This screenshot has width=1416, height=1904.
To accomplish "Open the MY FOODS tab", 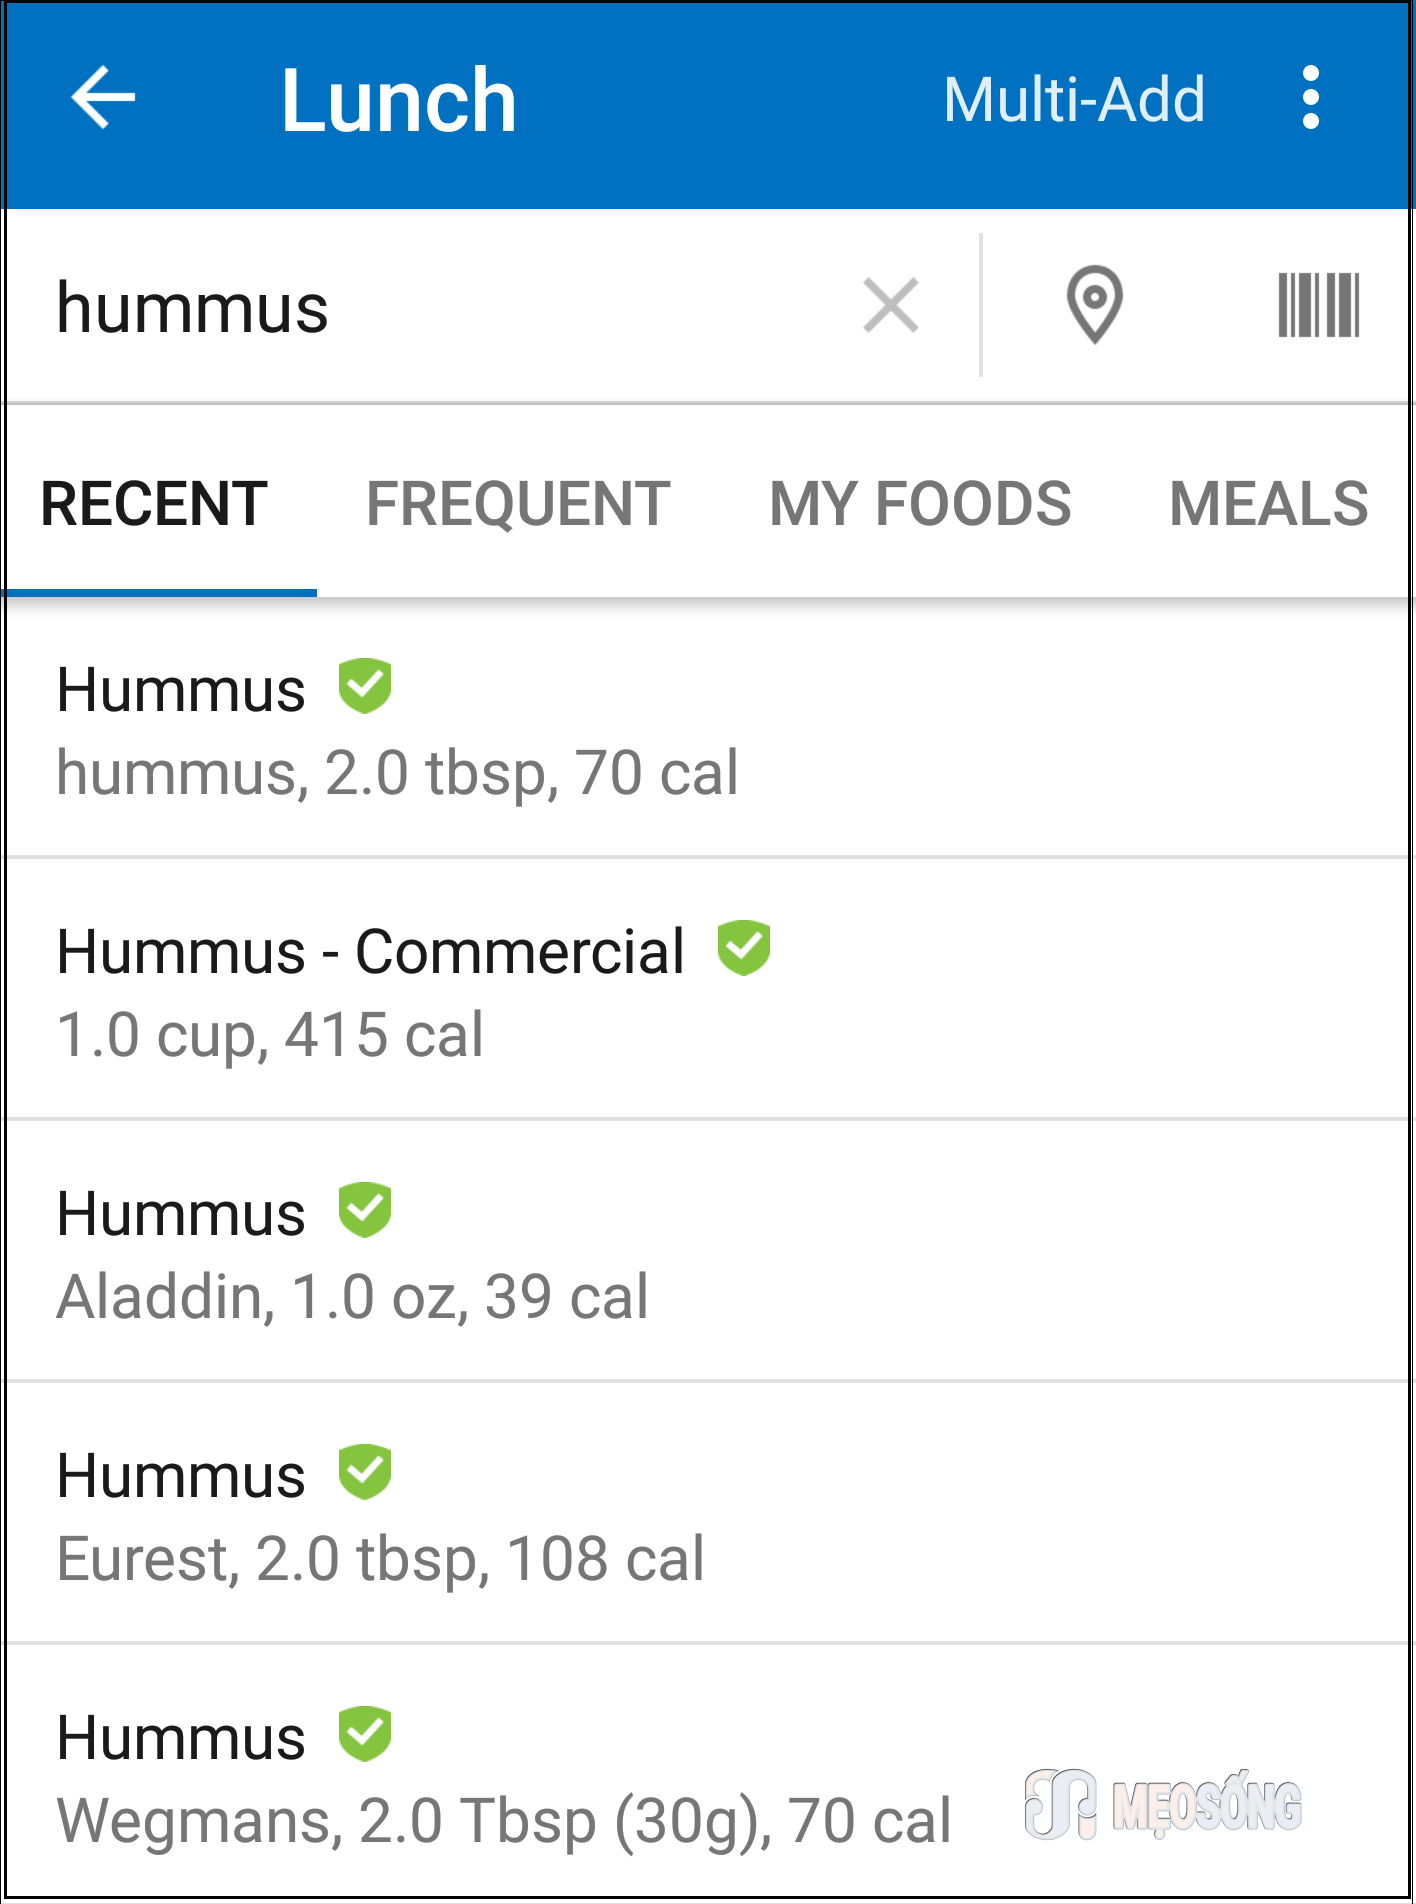I will click(920, 504).
